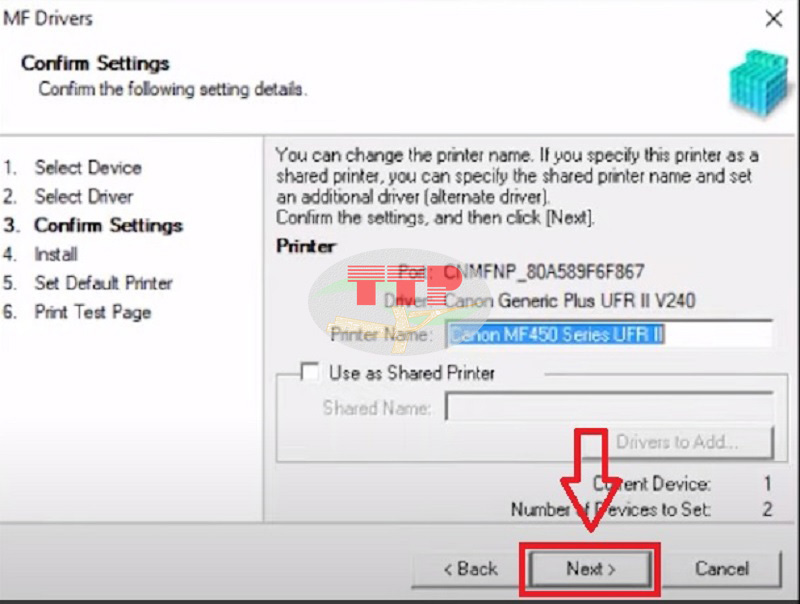This screenshot has width=800, height=604.
Task: Select step 3 Confirm Settings
Action: 108,225
